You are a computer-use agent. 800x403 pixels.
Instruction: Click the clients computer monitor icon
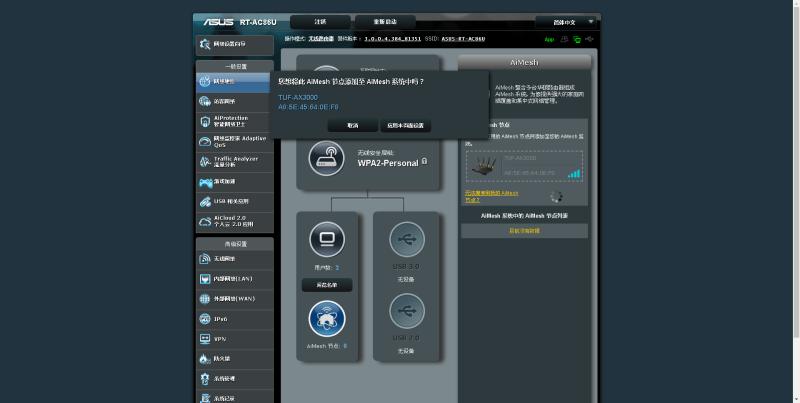point(327,239)
